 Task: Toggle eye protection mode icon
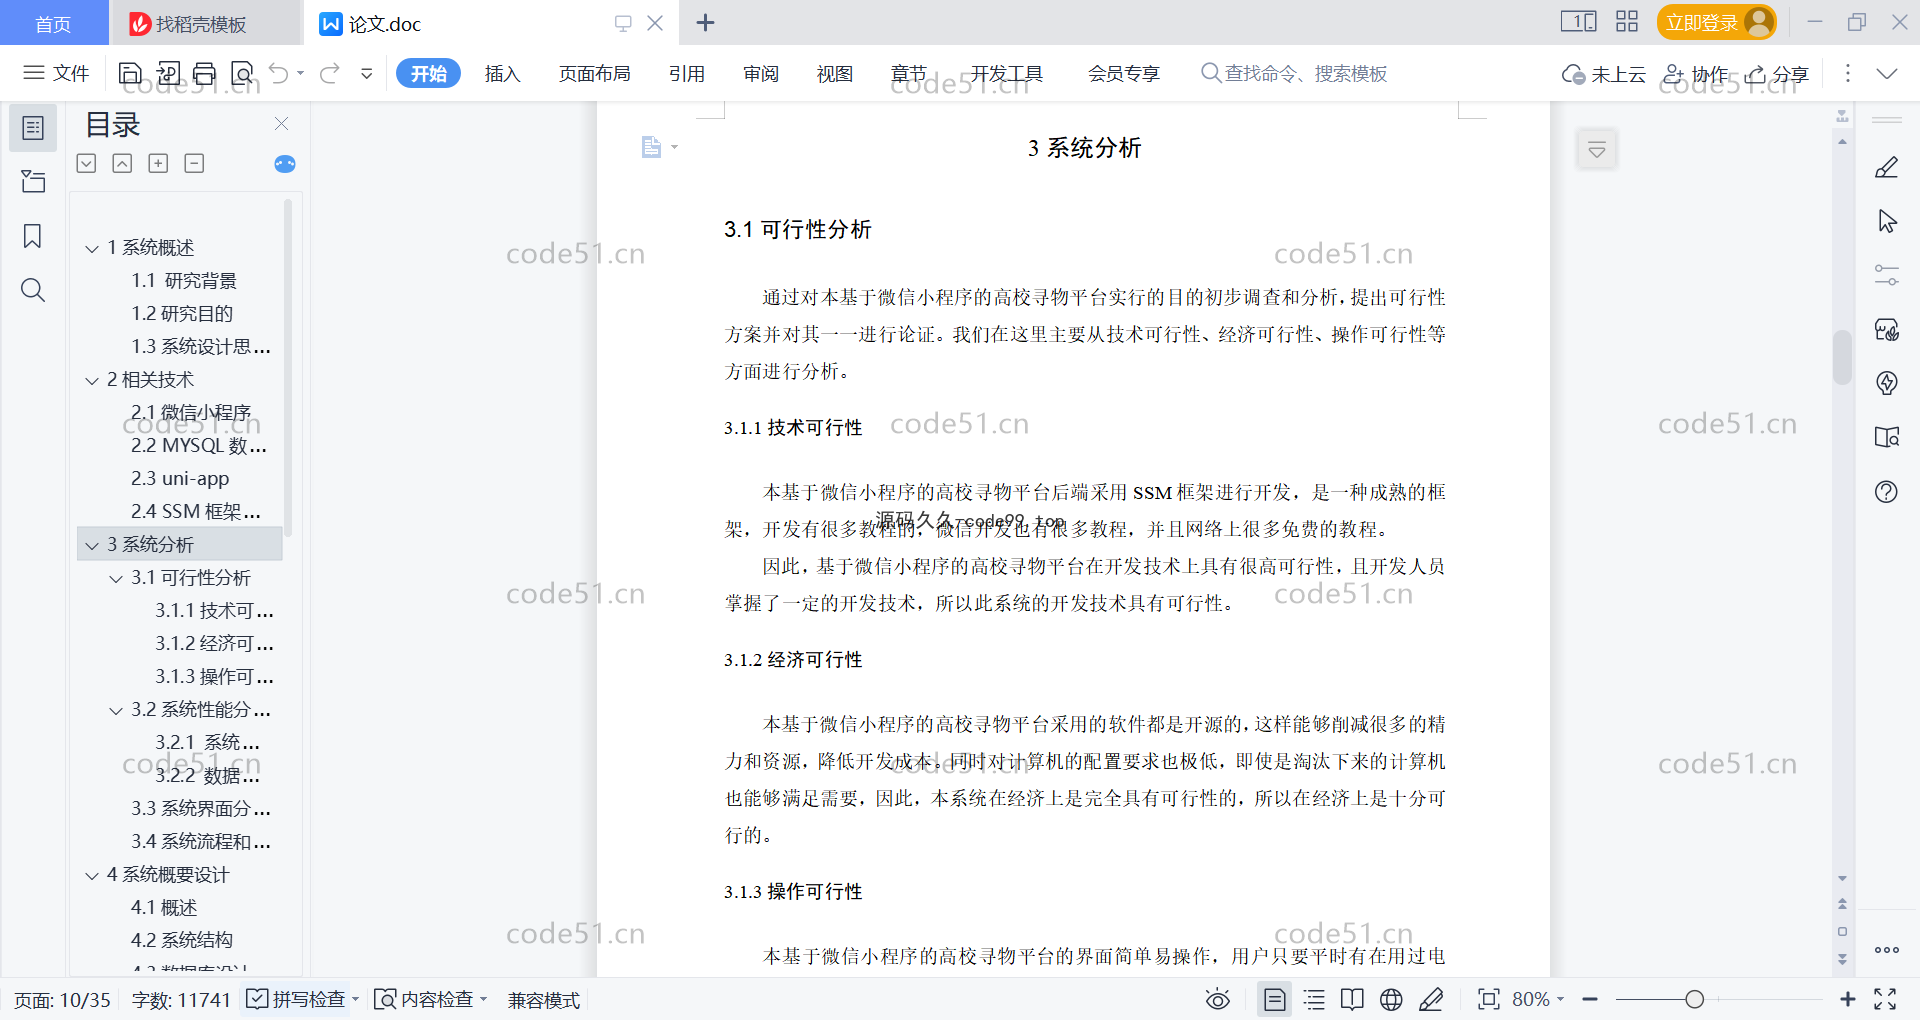click(1218, 999)
